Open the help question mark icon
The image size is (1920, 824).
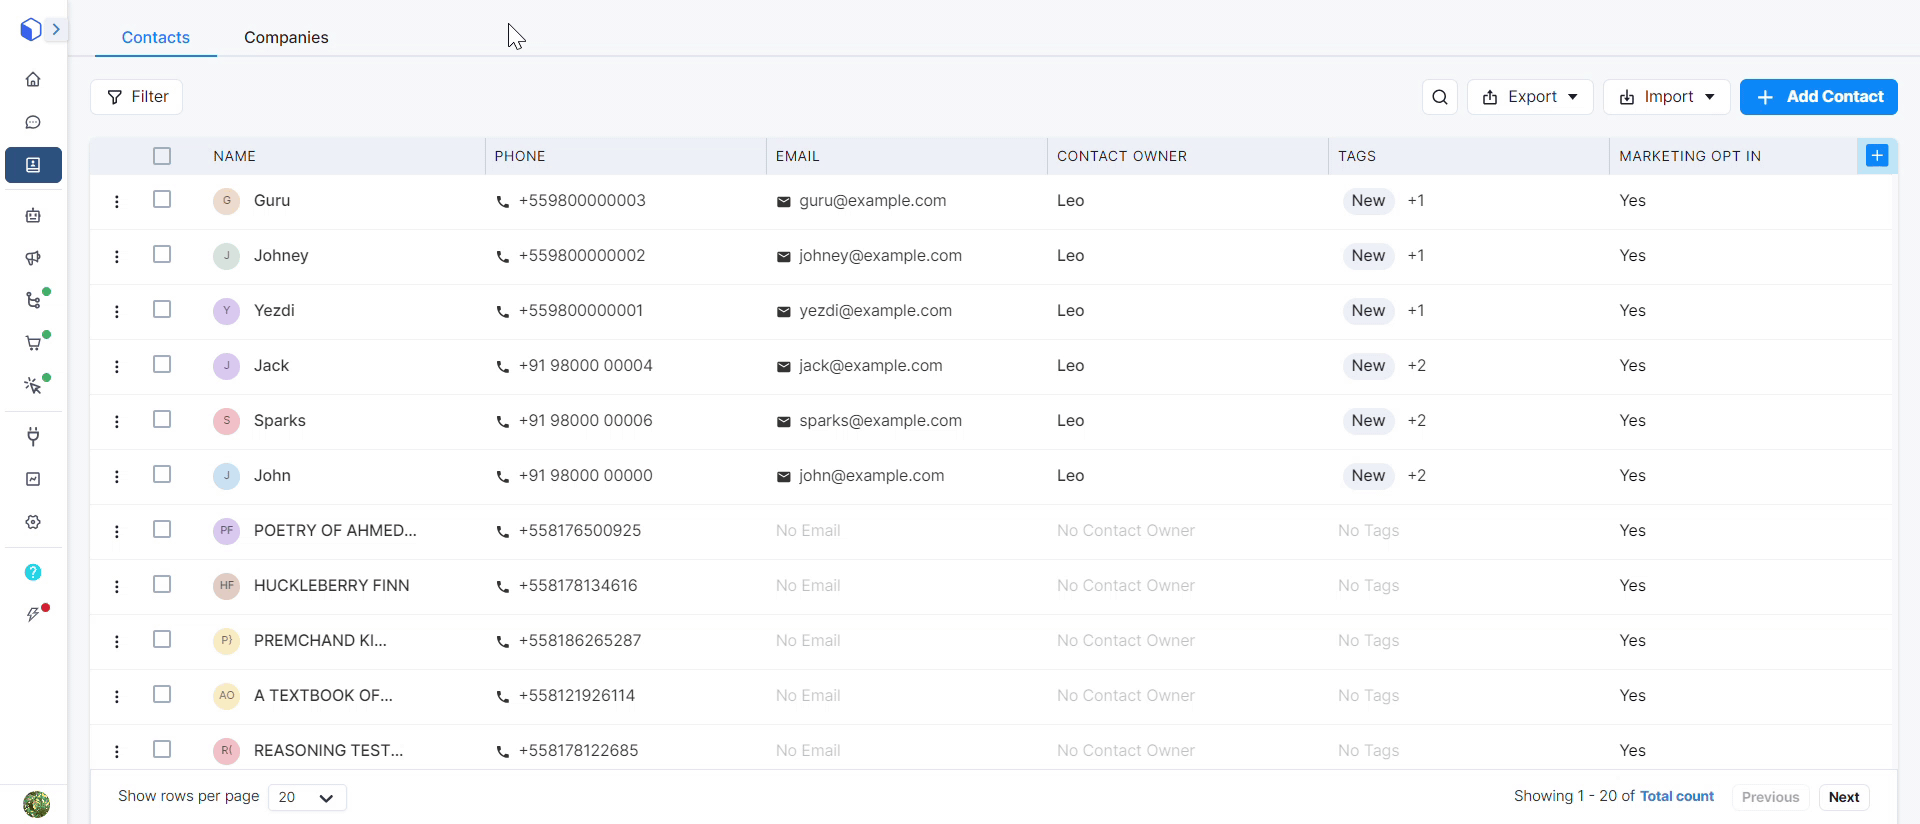point(33,572)
